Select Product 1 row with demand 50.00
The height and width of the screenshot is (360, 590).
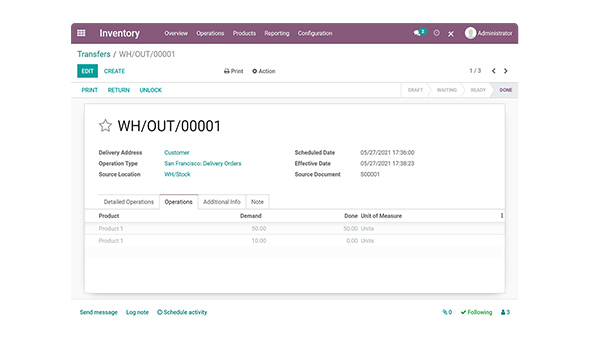[295, 228]
